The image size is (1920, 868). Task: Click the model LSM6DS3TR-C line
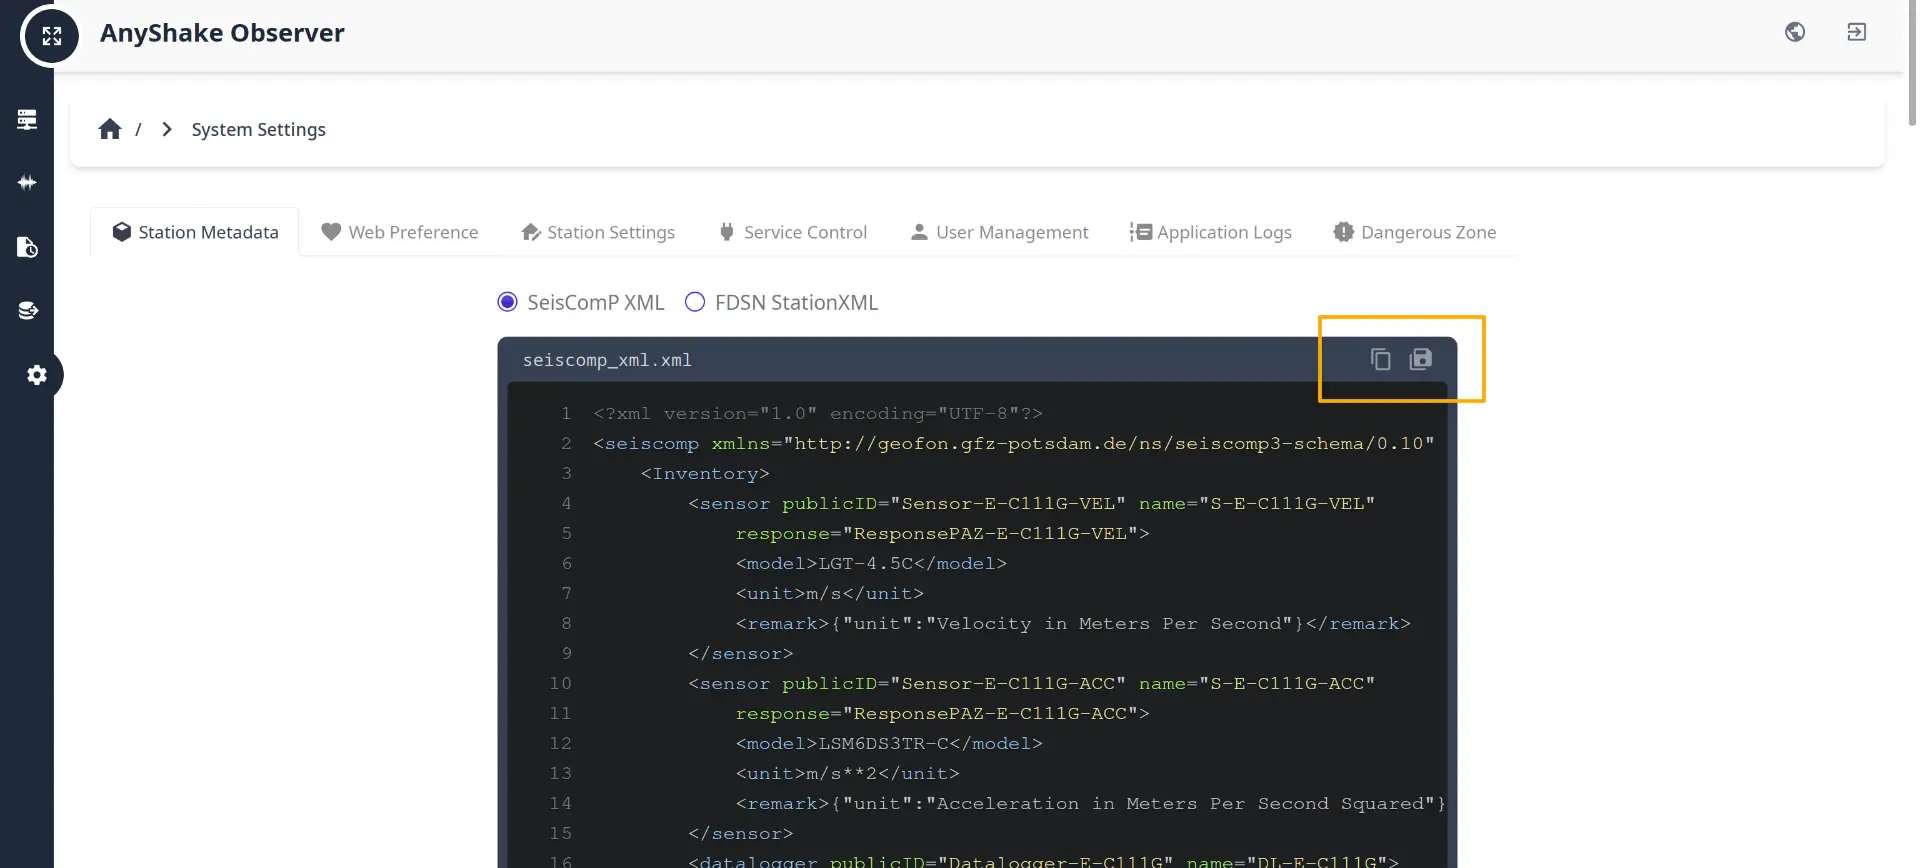point(889,743)
